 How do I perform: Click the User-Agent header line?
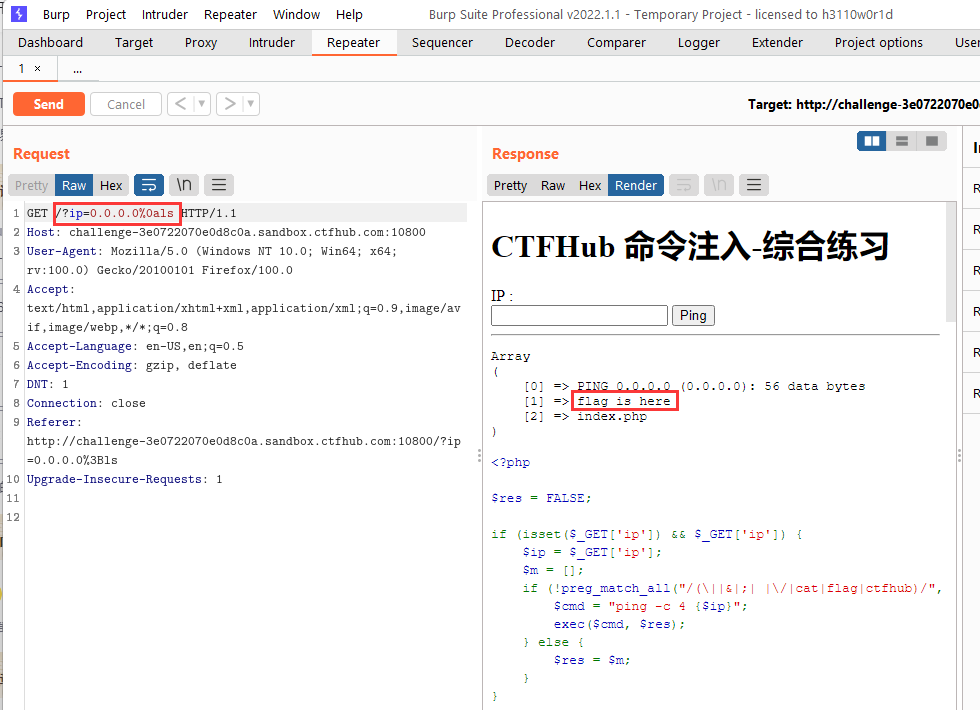tap(212, 261)
